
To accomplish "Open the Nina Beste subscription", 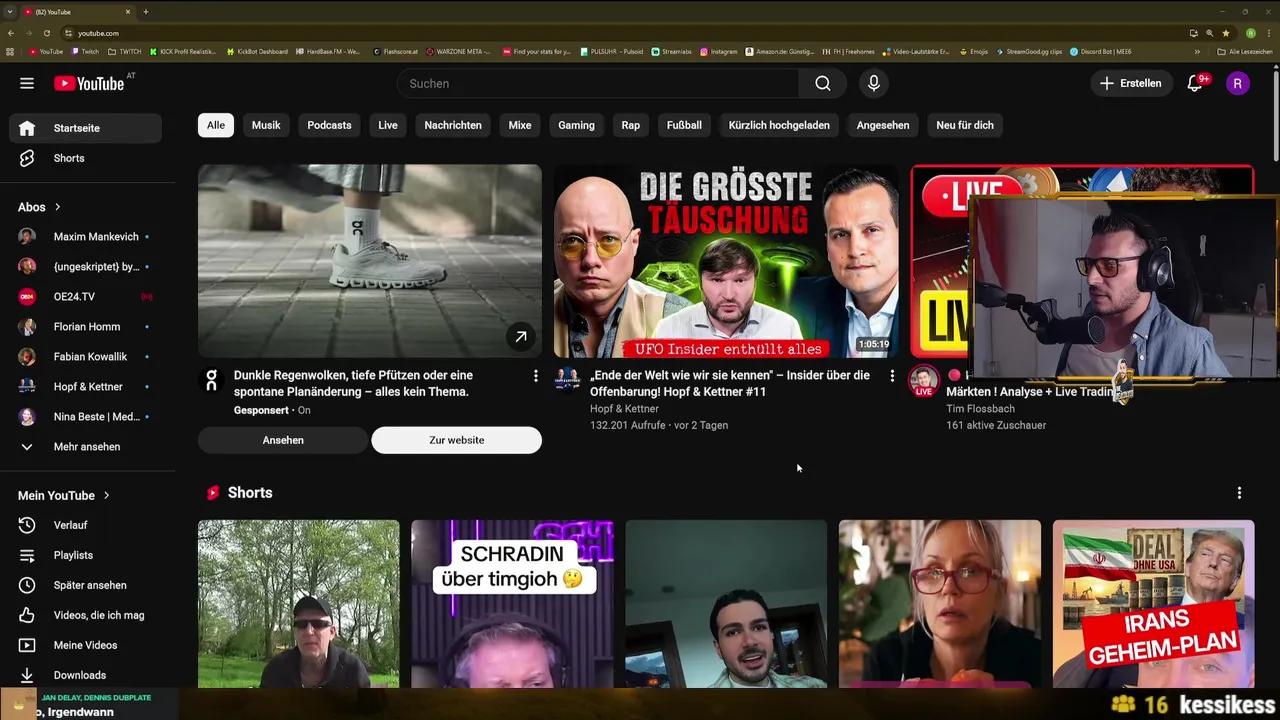I will pos(85,417).
